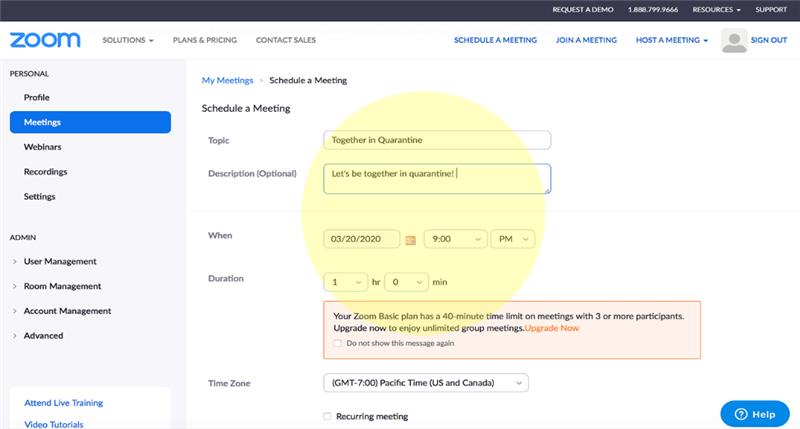Click the Upgrade Now link
Viewport: 800px width, 429px height.
552,328
